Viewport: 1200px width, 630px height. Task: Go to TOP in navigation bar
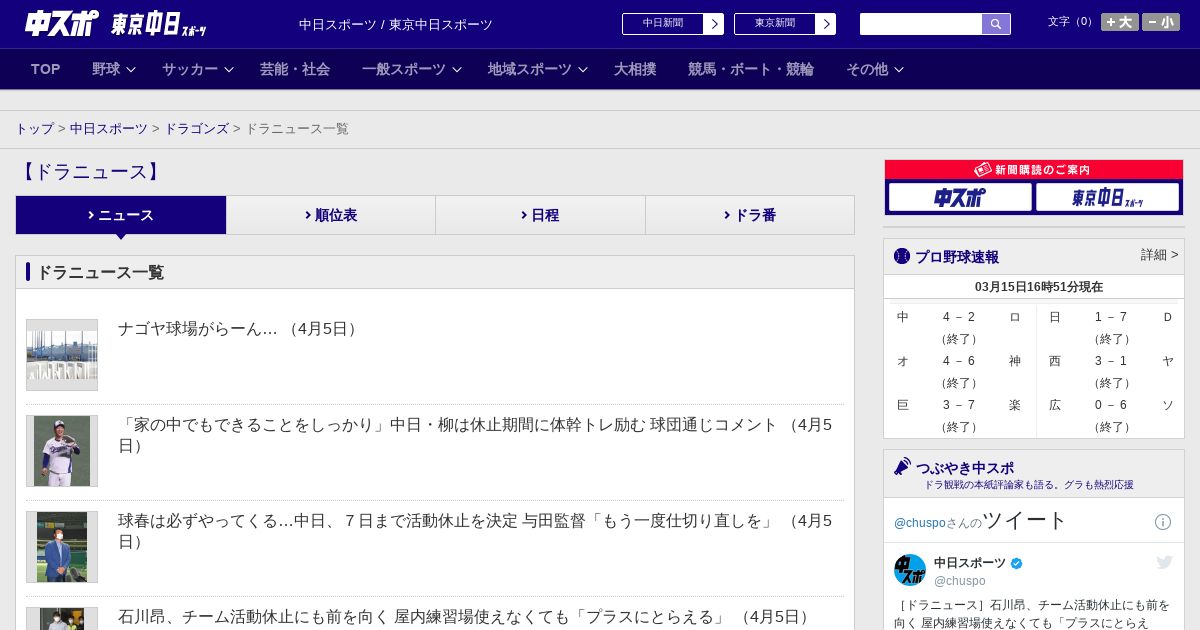[x=46, y=69]
